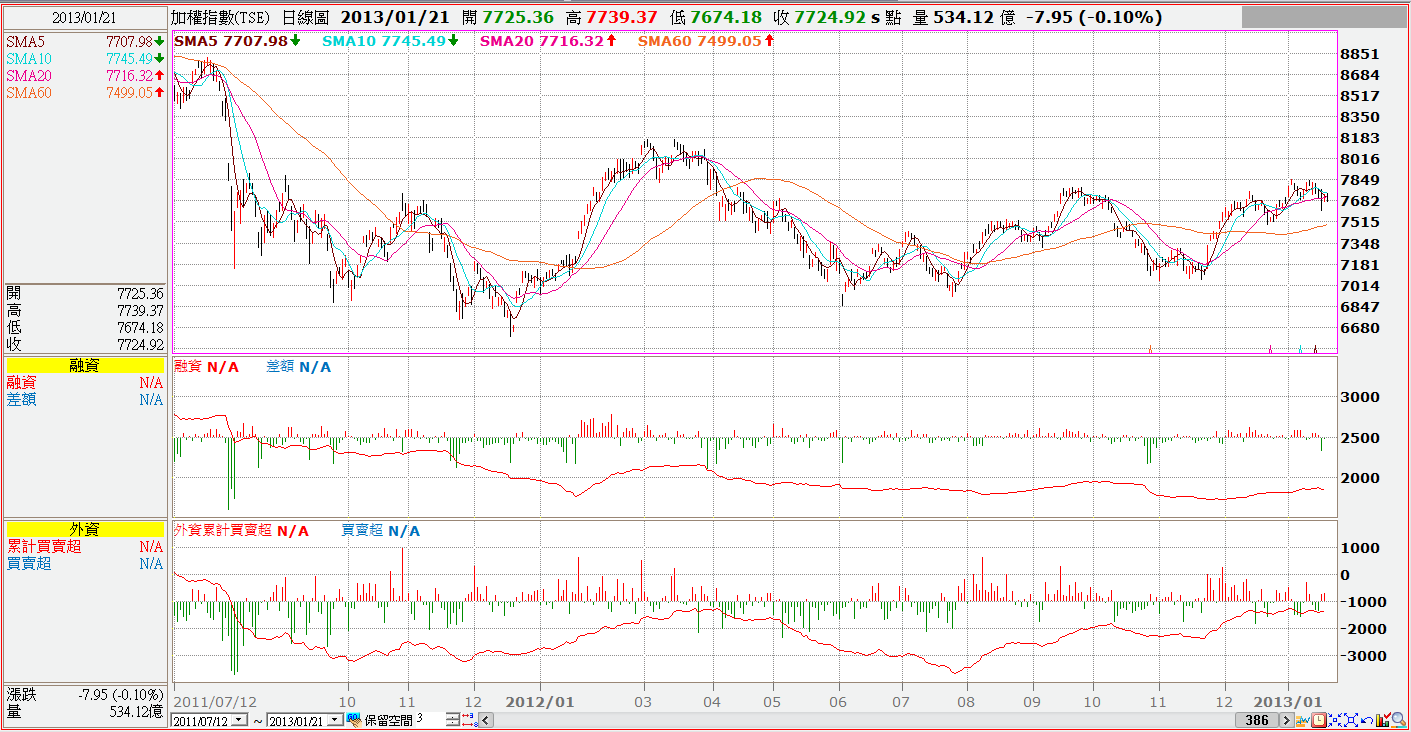Click the SMA60 7499.05 chart legend label

[x=706, y=40]
